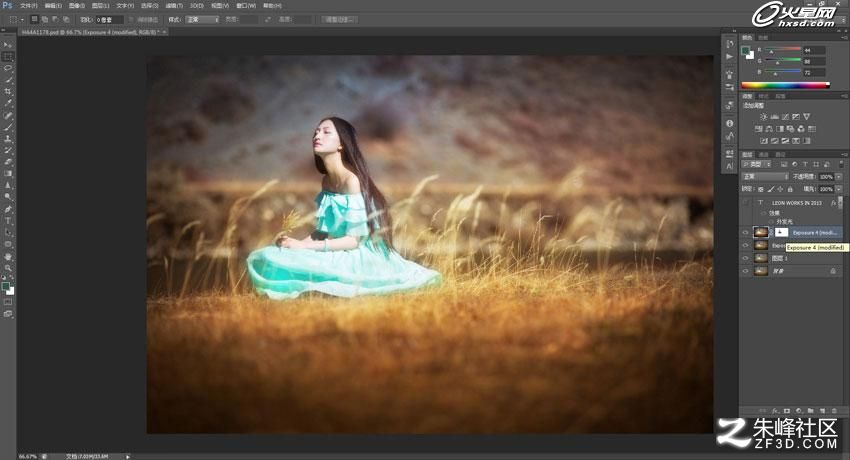The width and height of the screenshot is (850, 460).
Task: Open the Edit menu
Action: [x=53, y=5]
